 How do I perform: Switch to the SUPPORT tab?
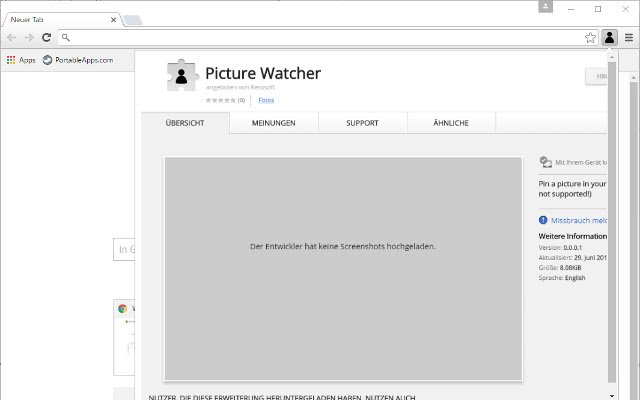pyautogui.click(x=362, y=123)
